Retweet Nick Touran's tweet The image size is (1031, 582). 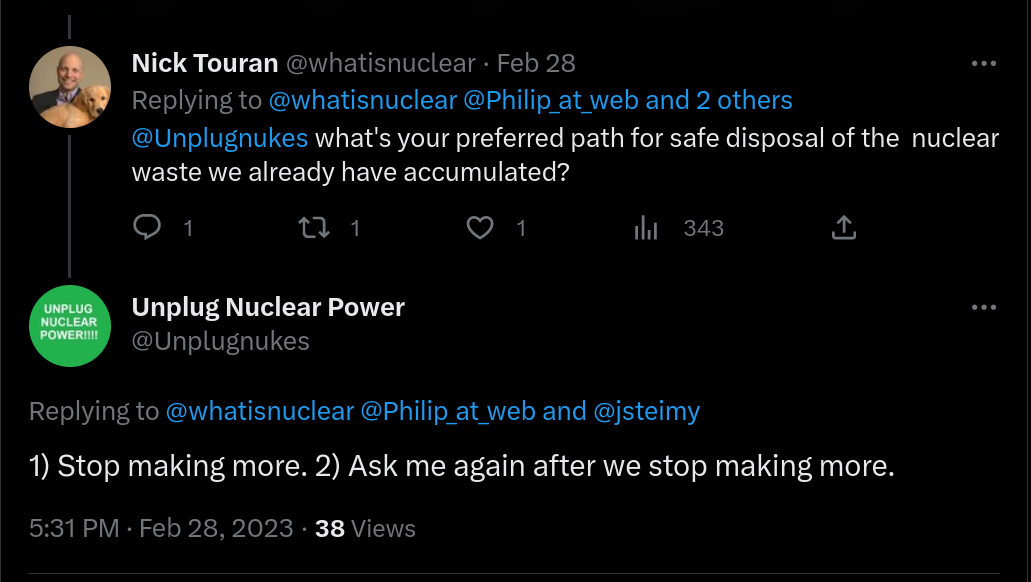coord(315,228)
